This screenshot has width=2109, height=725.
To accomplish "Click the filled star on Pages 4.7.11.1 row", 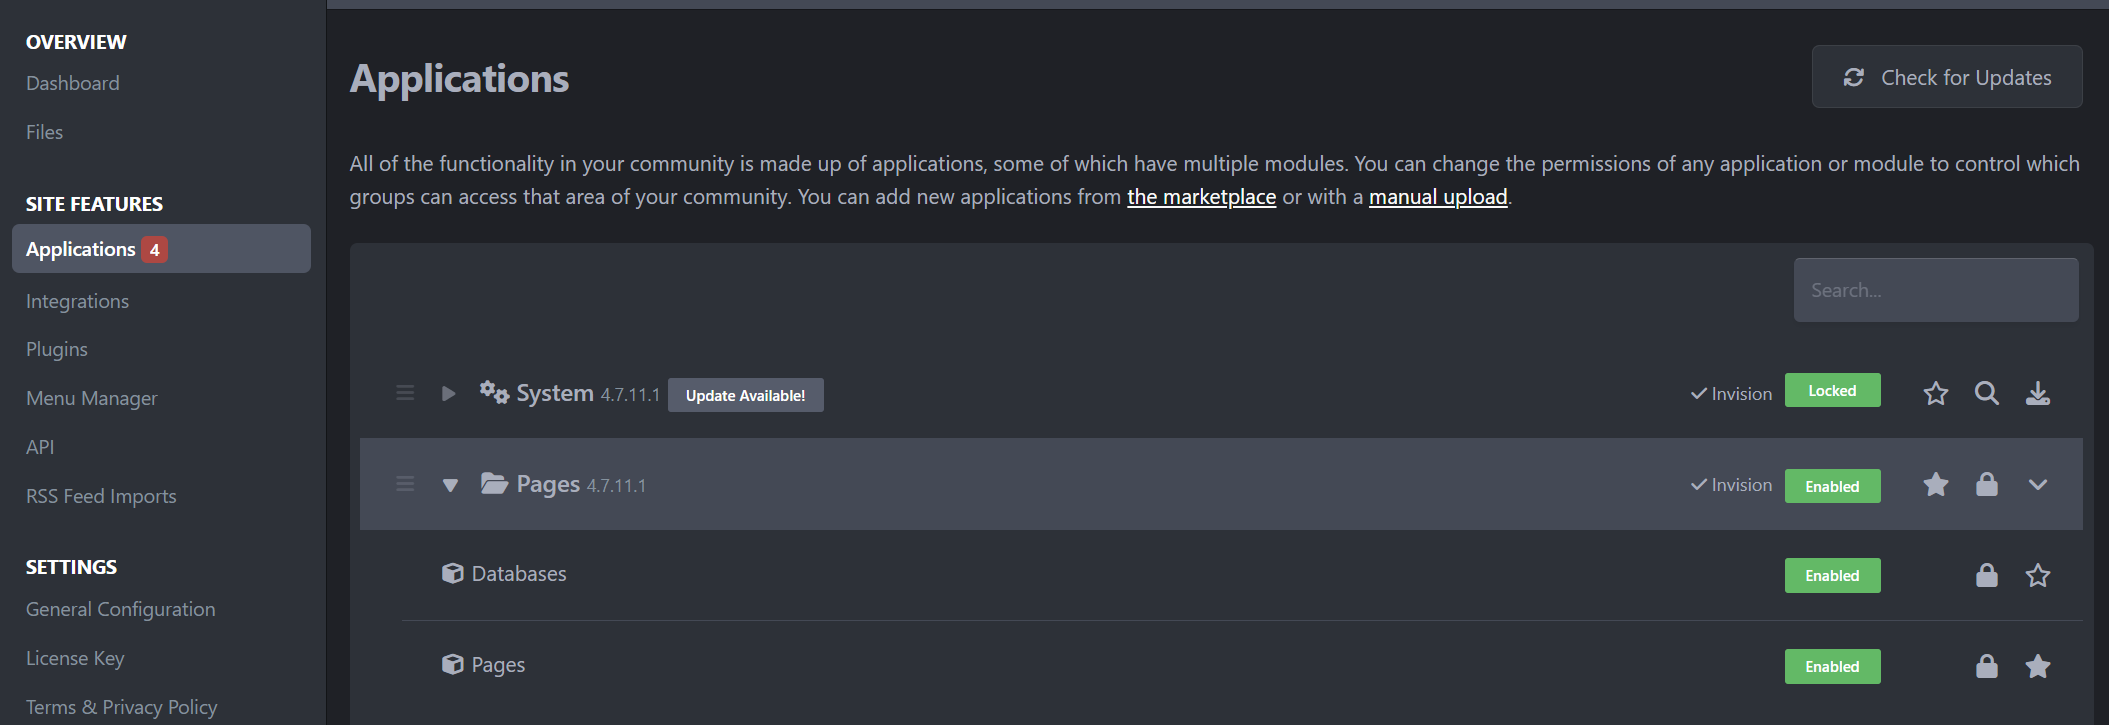I will coord(1936,484).
